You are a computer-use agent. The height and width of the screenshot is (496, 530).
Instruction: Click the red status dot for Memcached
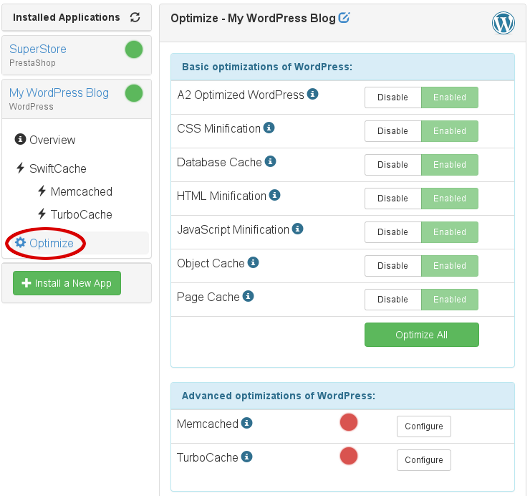tap(348, 422)
